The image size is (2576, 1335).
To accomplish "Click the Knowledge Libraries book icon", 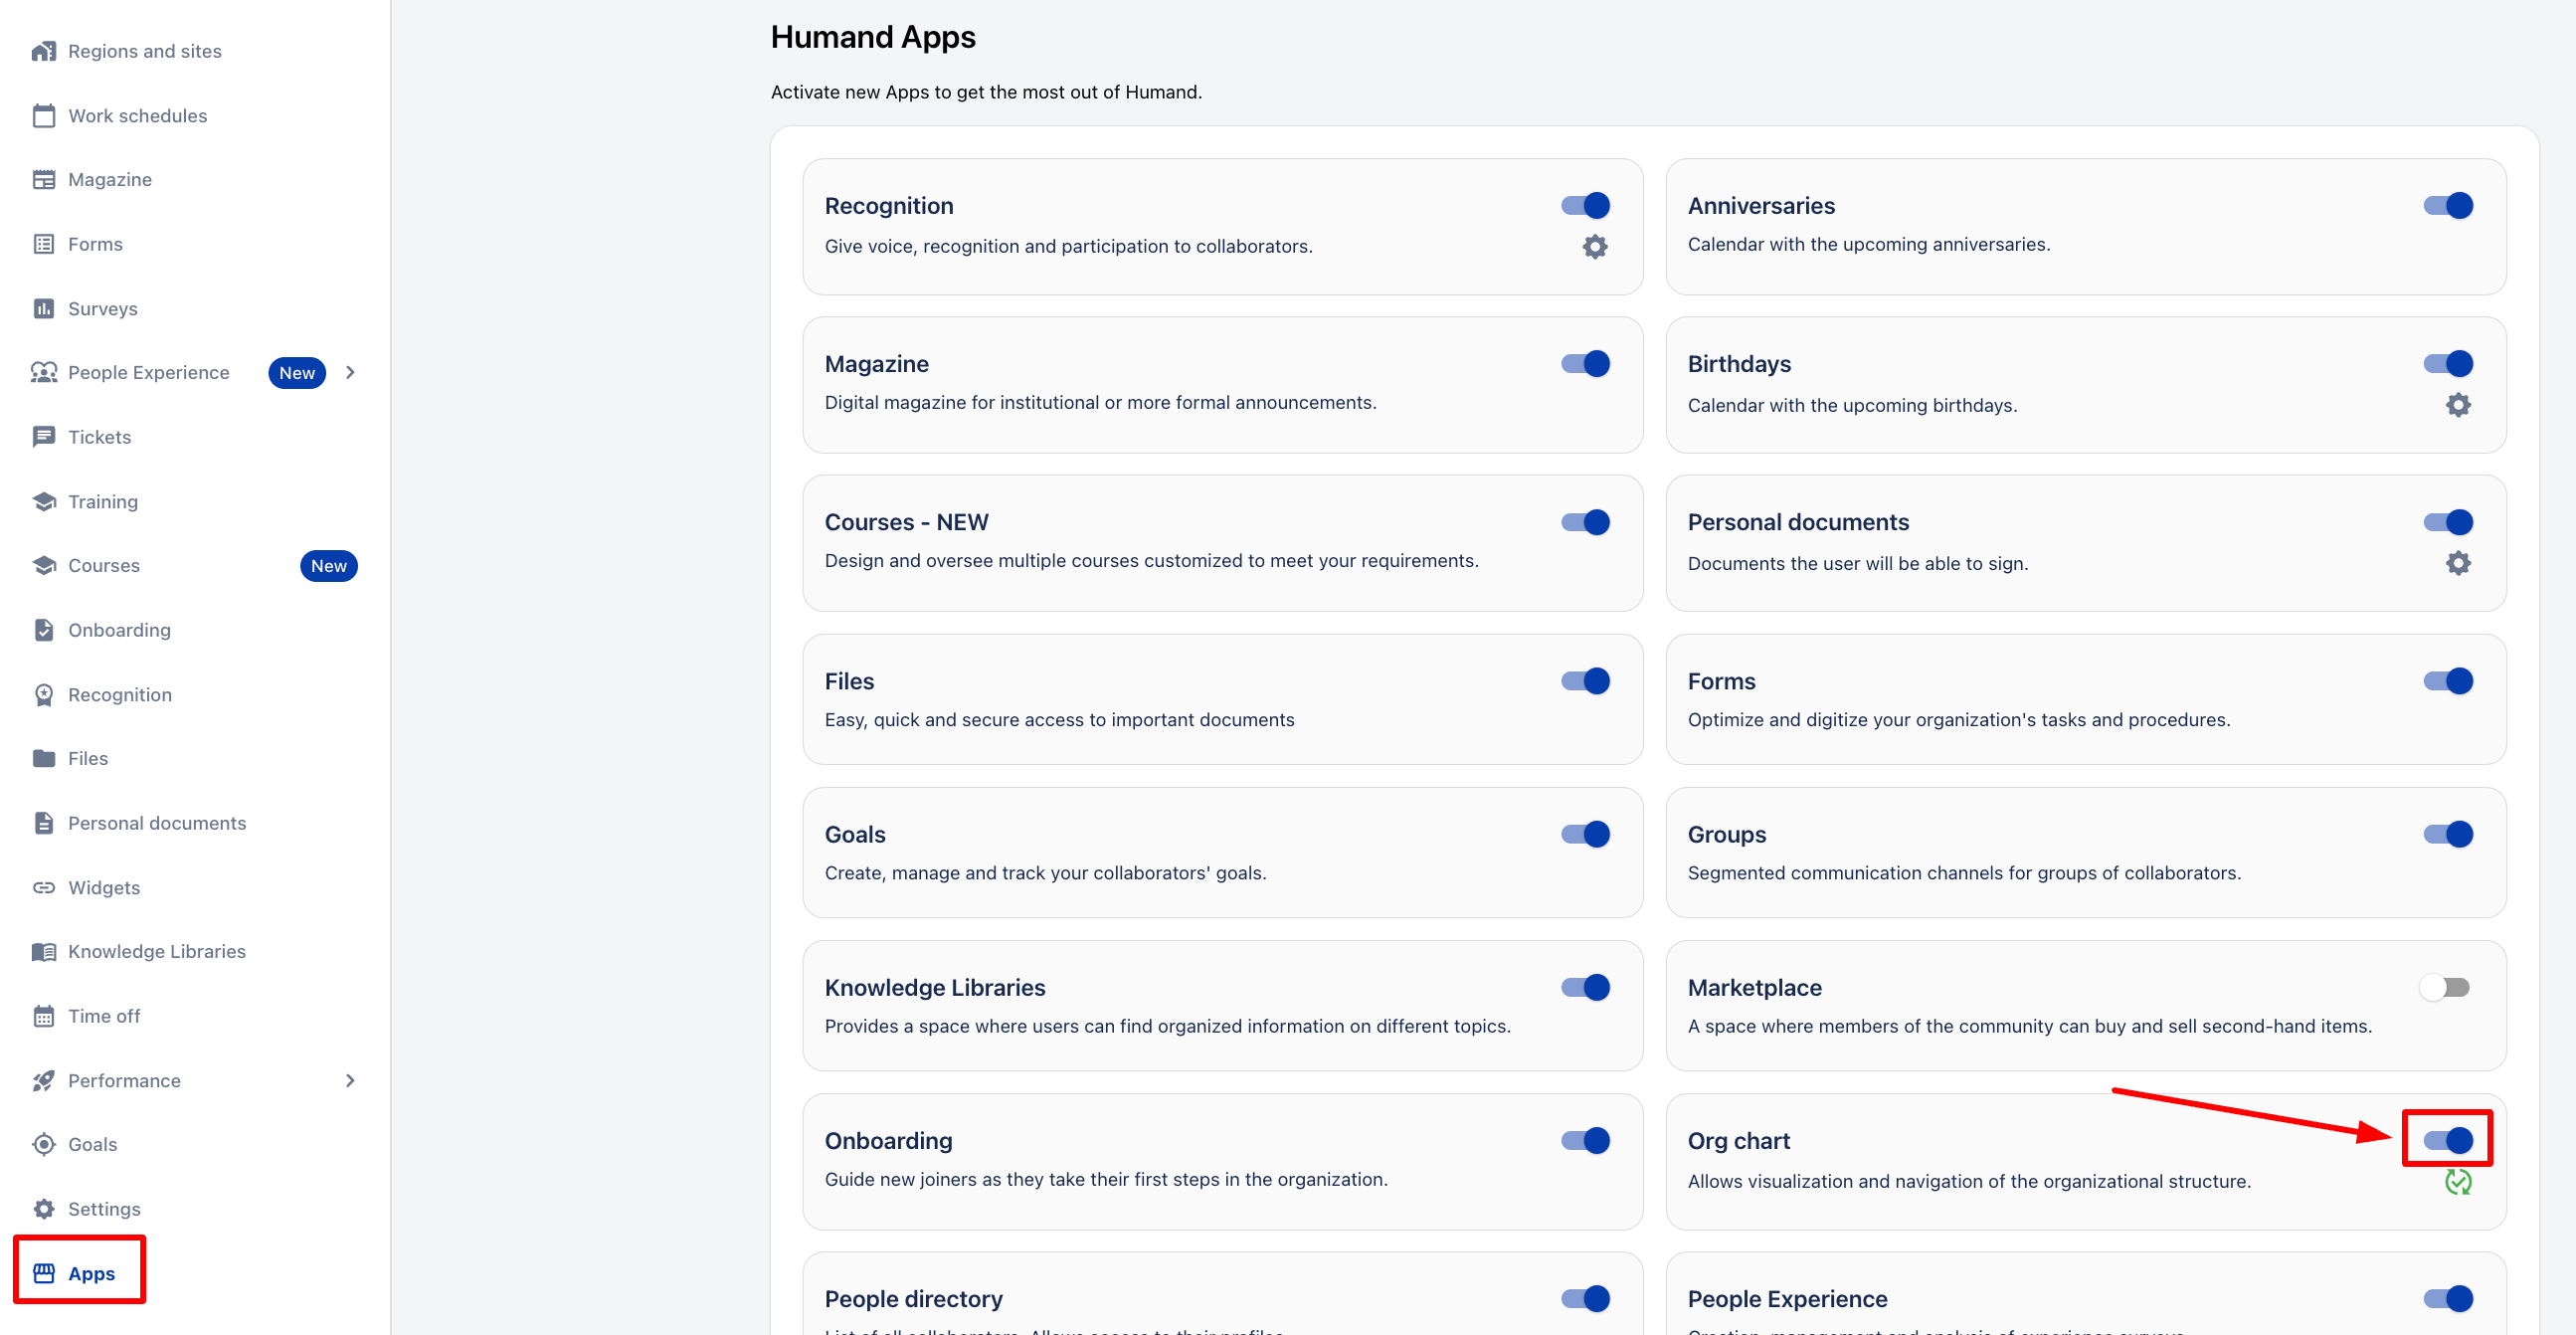I will pos(43,951).
